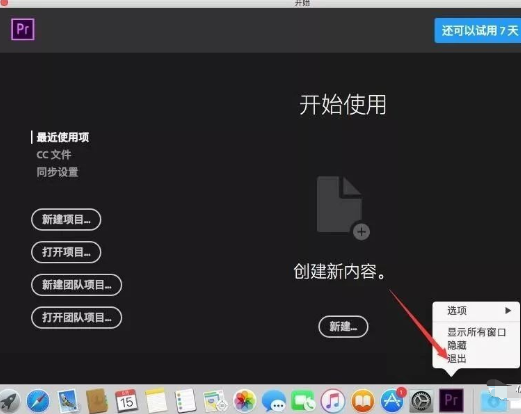521x414 pixels.
Task: Click the 新建团队项目... button
Action: pyautogui.click(x=77, y=285)
